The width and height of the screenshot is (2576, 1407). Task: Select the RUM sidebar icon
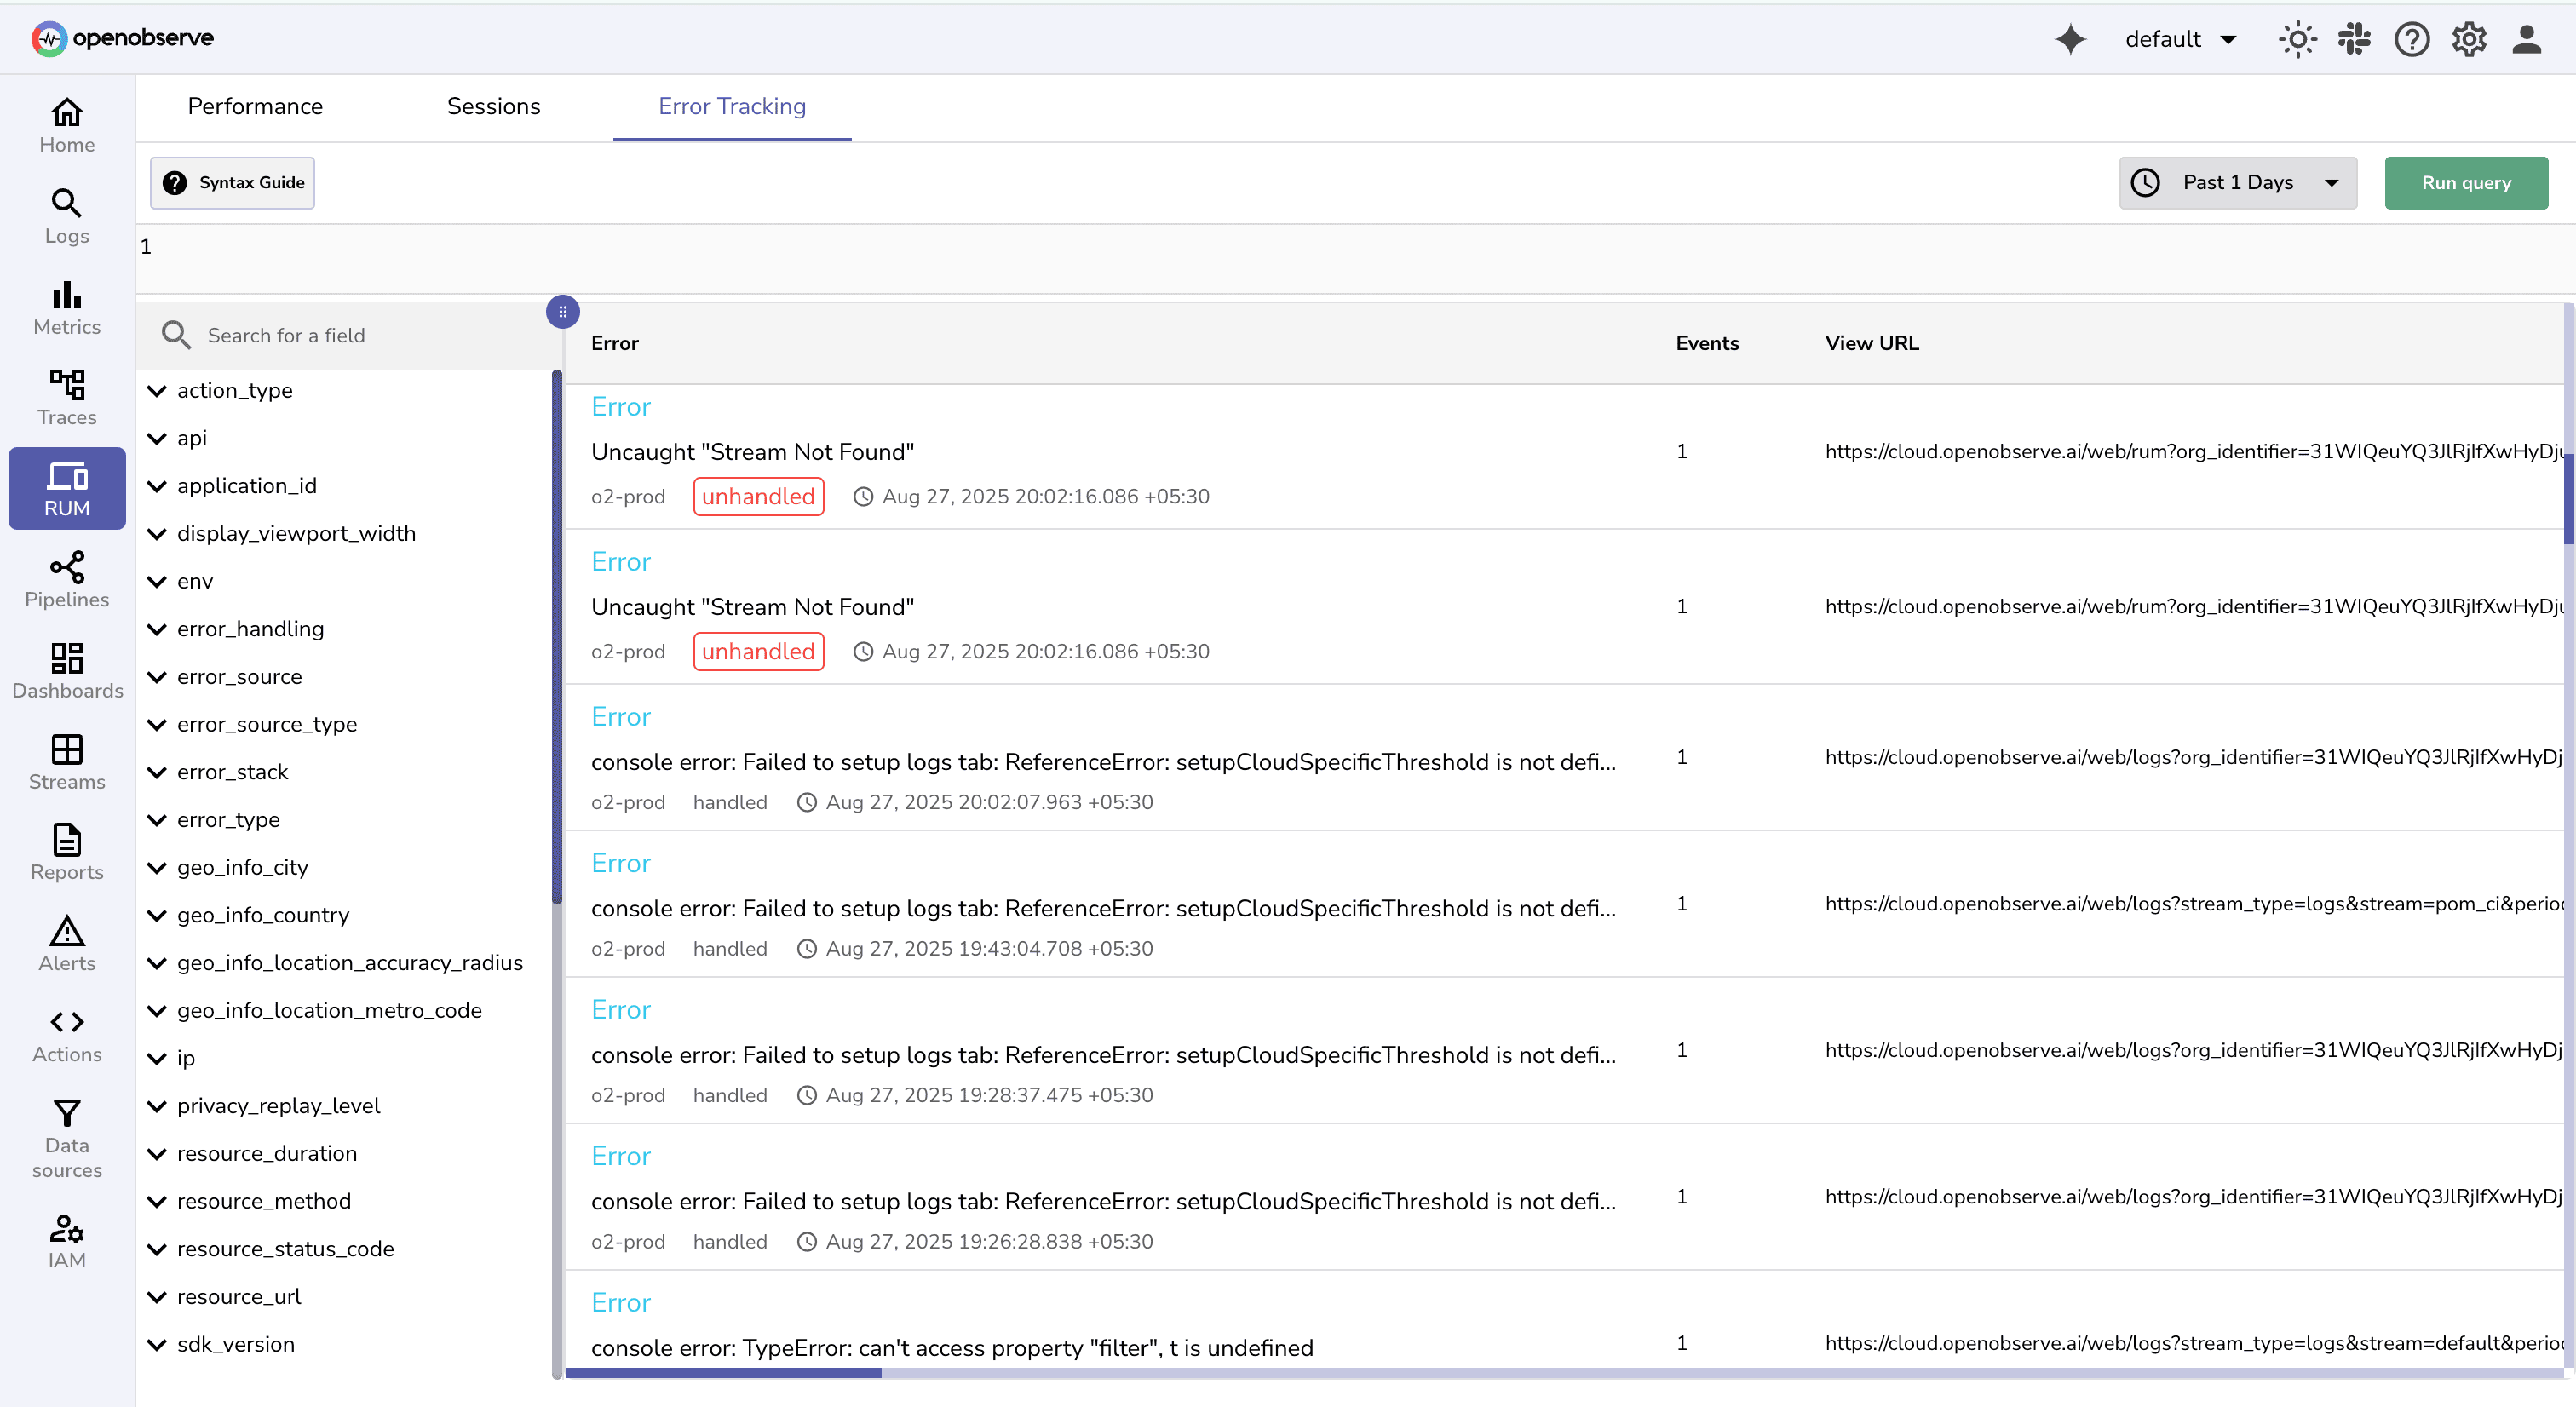click(66, 488)
